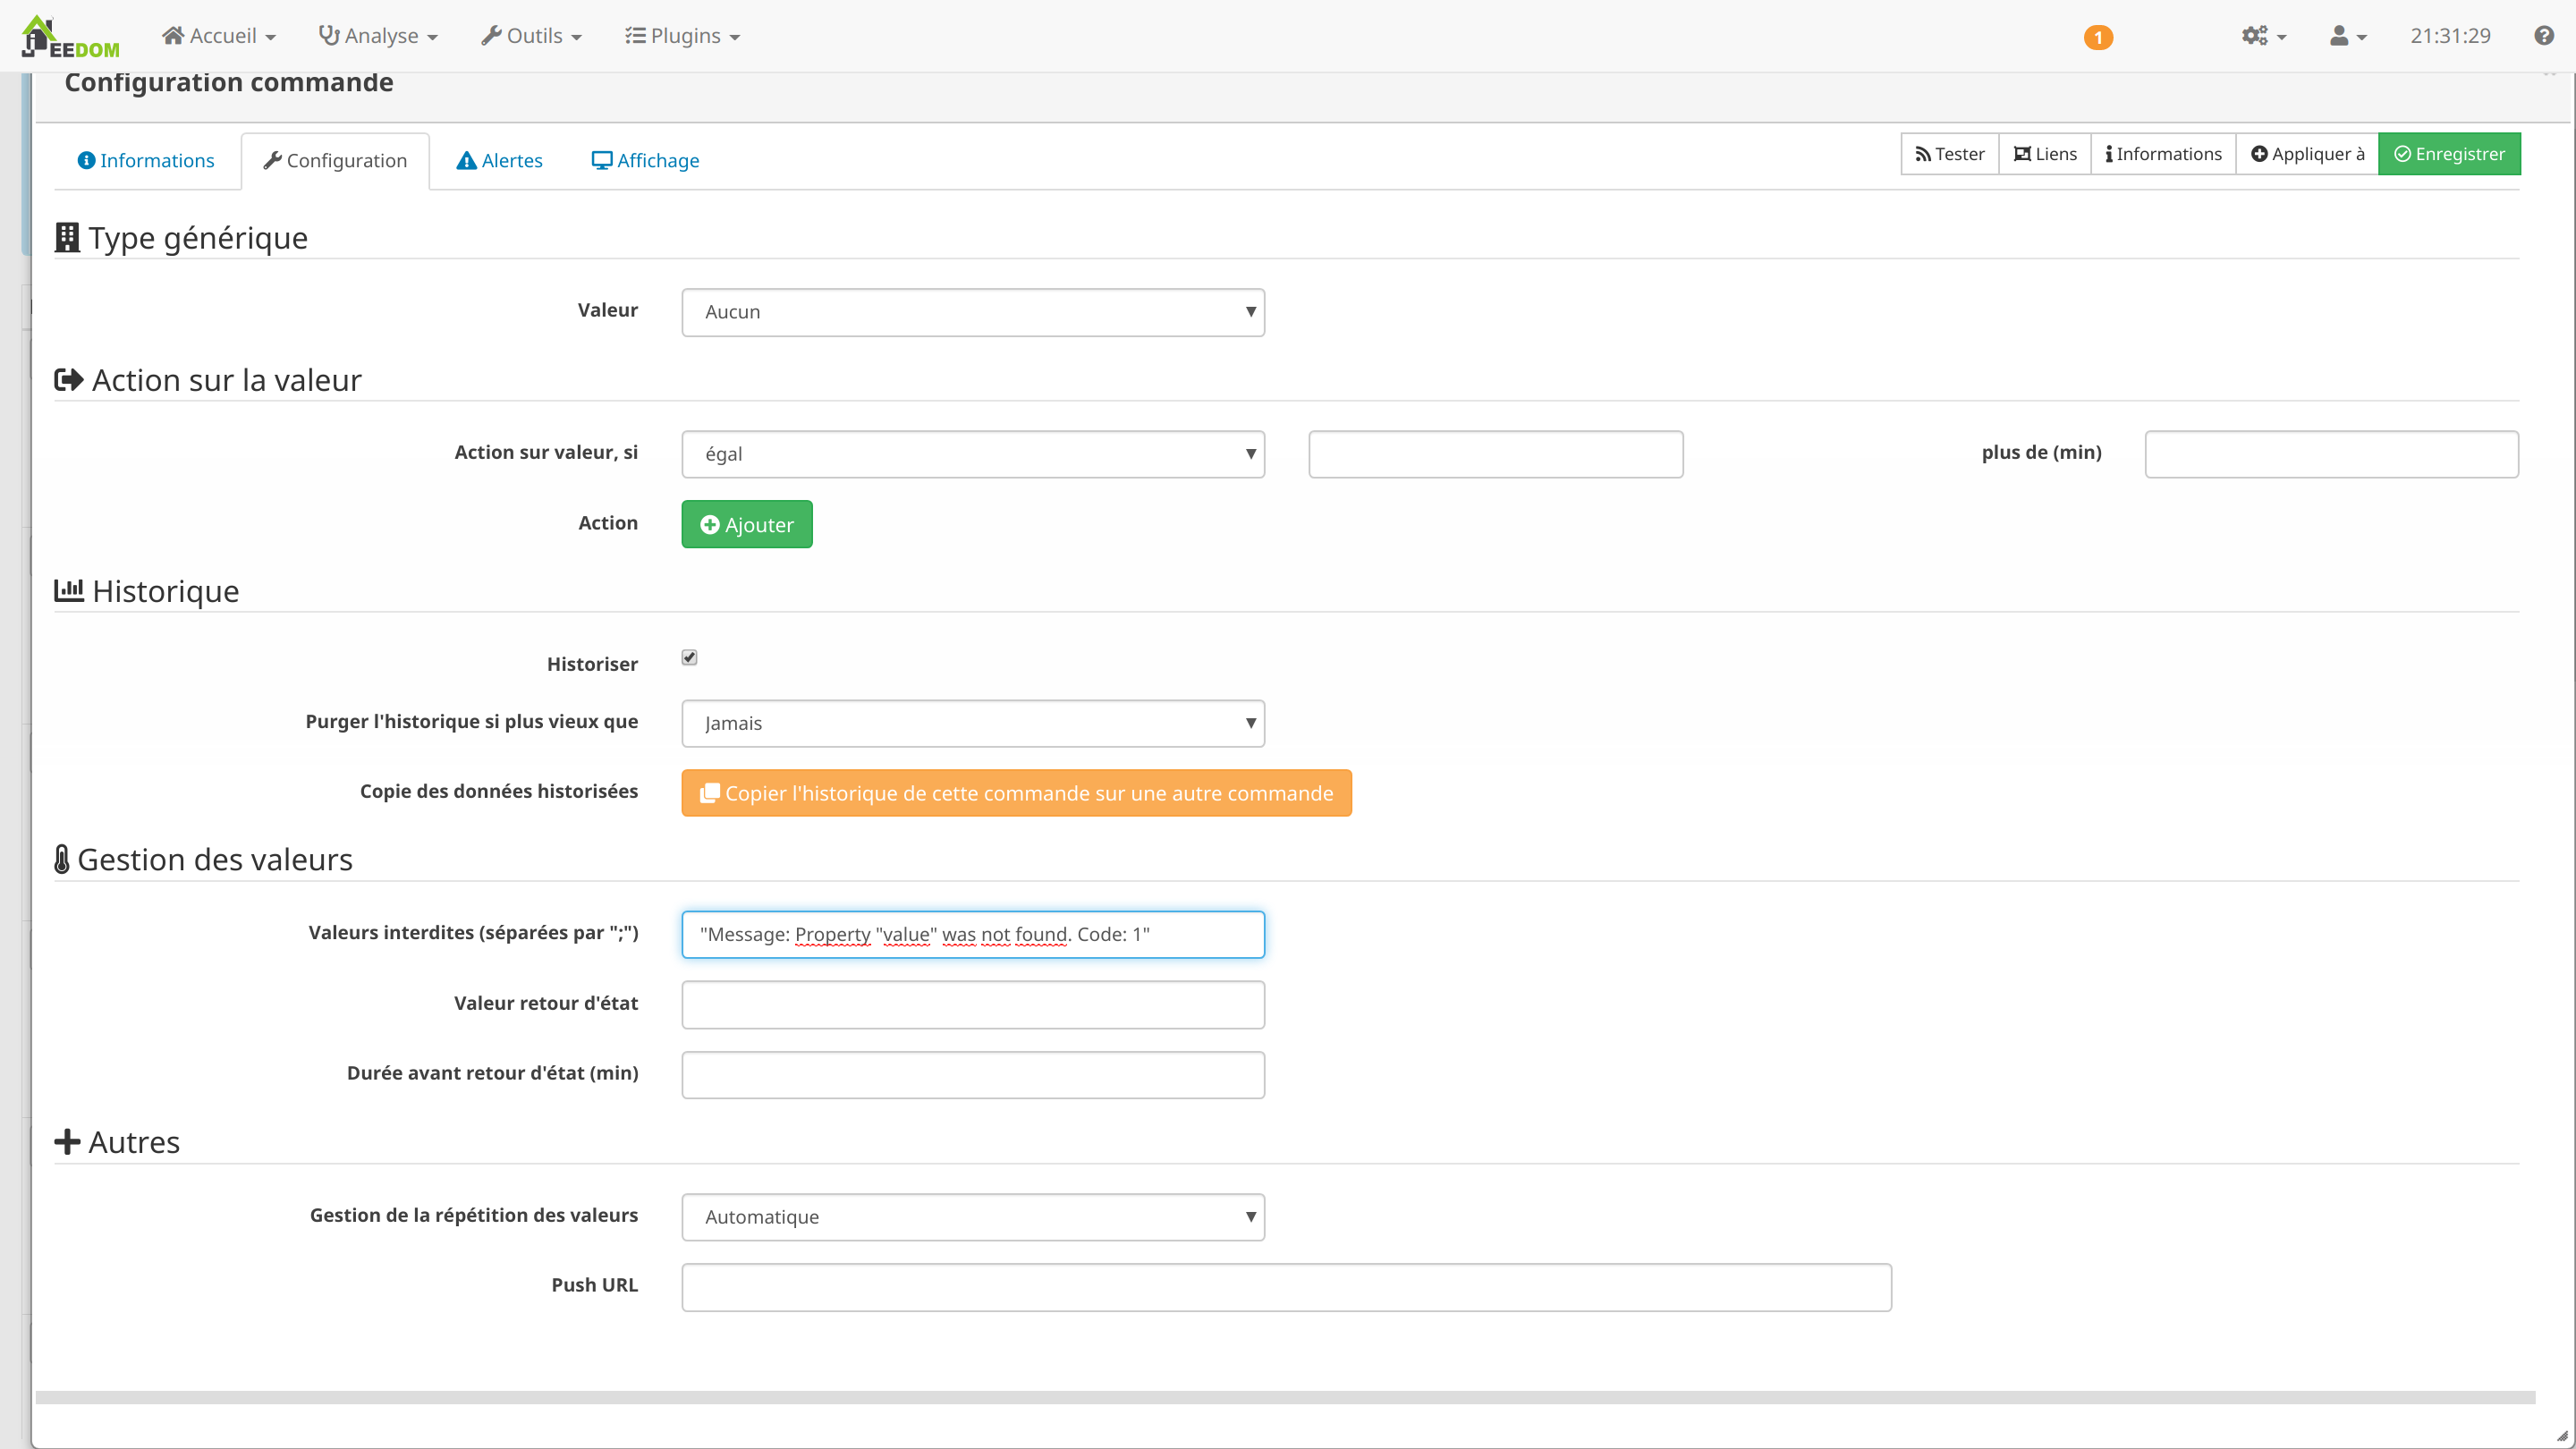Switch to the Configuration tab
The width and height of the screenshot is (2576, 1449).
[333, 159]
